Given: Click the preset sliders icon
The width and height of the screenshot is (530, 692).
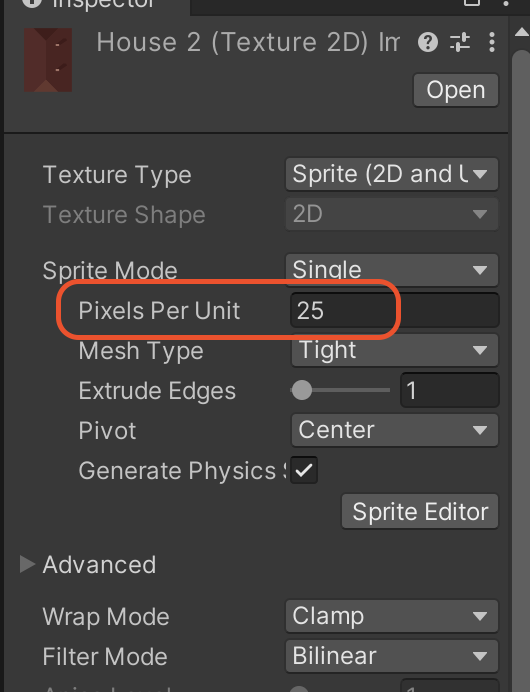Looking at the screenshot, I should 460,42.
